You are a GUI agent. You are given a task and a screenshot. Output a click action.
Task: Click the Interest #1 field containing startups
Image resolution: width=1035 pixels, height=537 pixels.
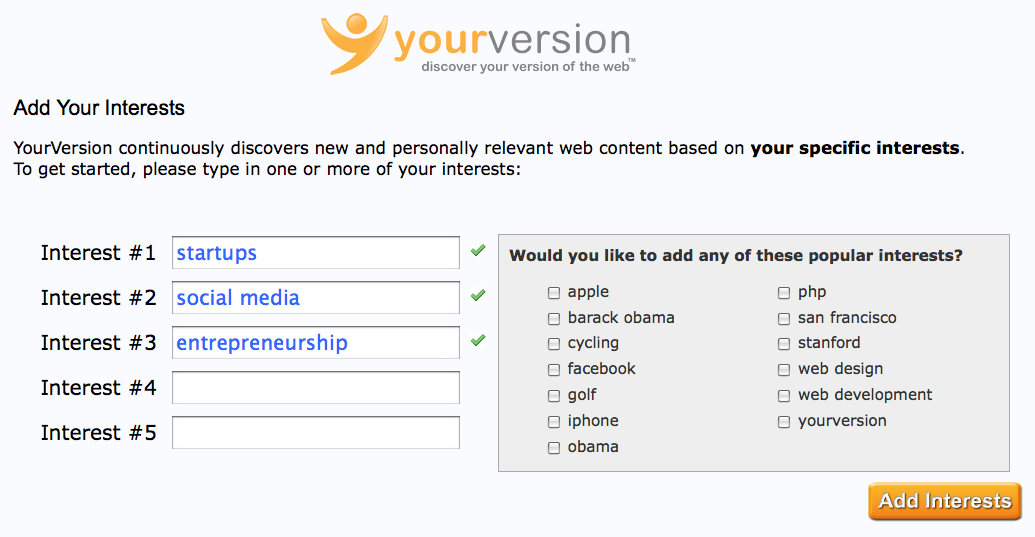point(316,253)
